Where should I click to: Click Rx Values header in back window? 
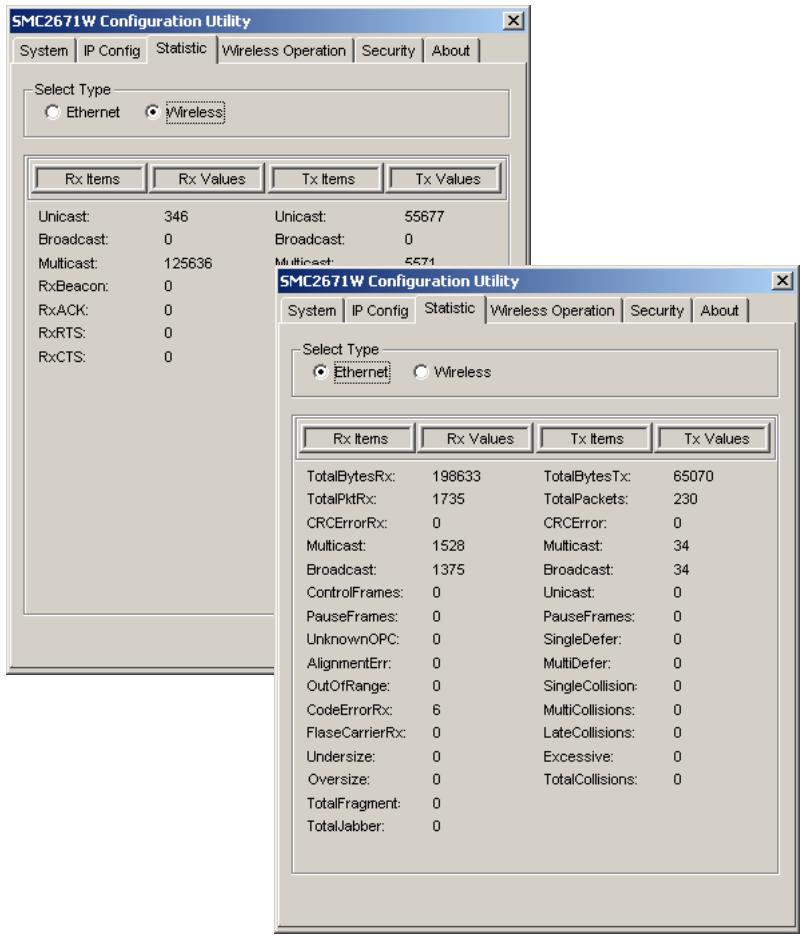(x=209, y=179)
